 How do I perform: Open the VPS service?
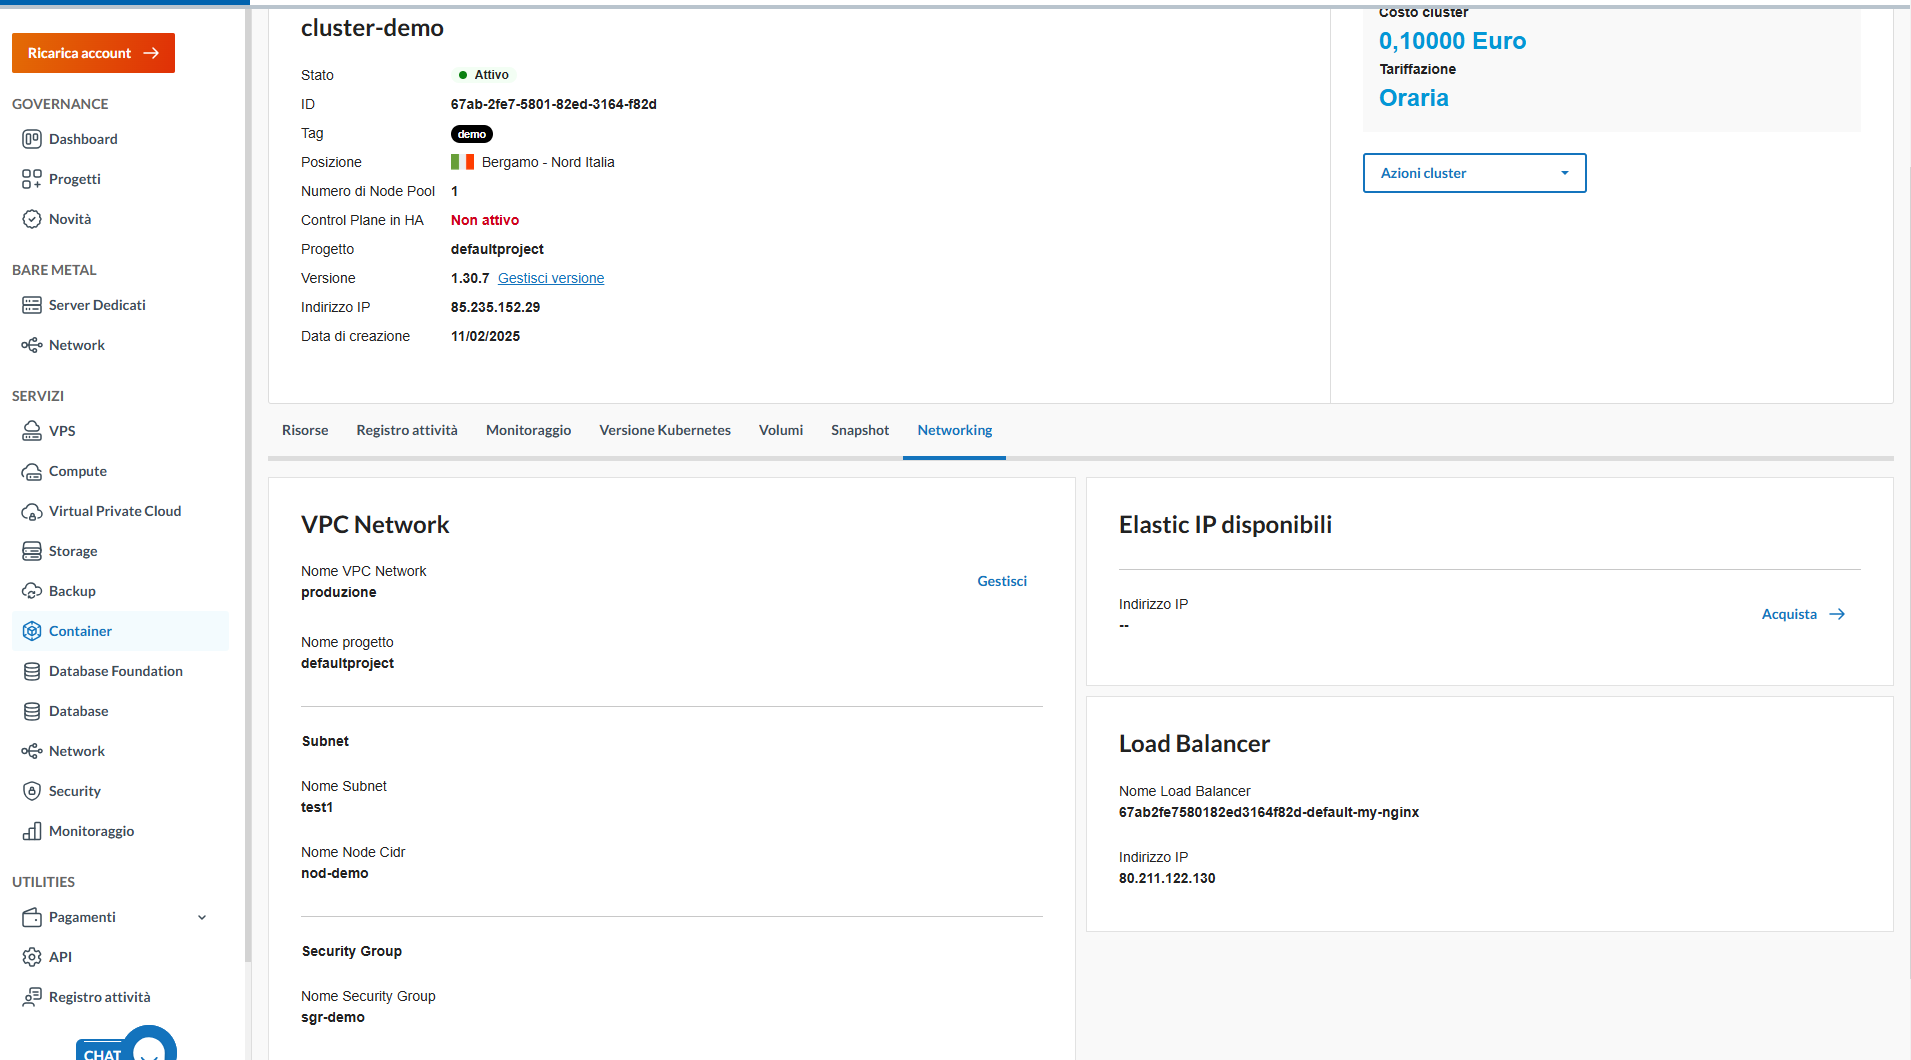pyautogui.click(x=62, y=431)
